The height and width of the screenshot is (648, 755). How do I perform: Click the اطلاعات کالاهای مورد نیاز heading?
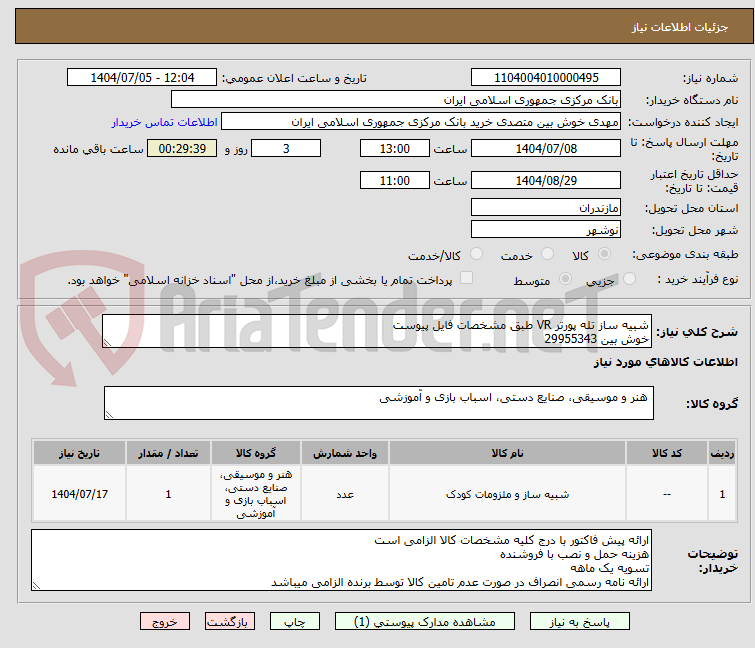pos(665,363)
